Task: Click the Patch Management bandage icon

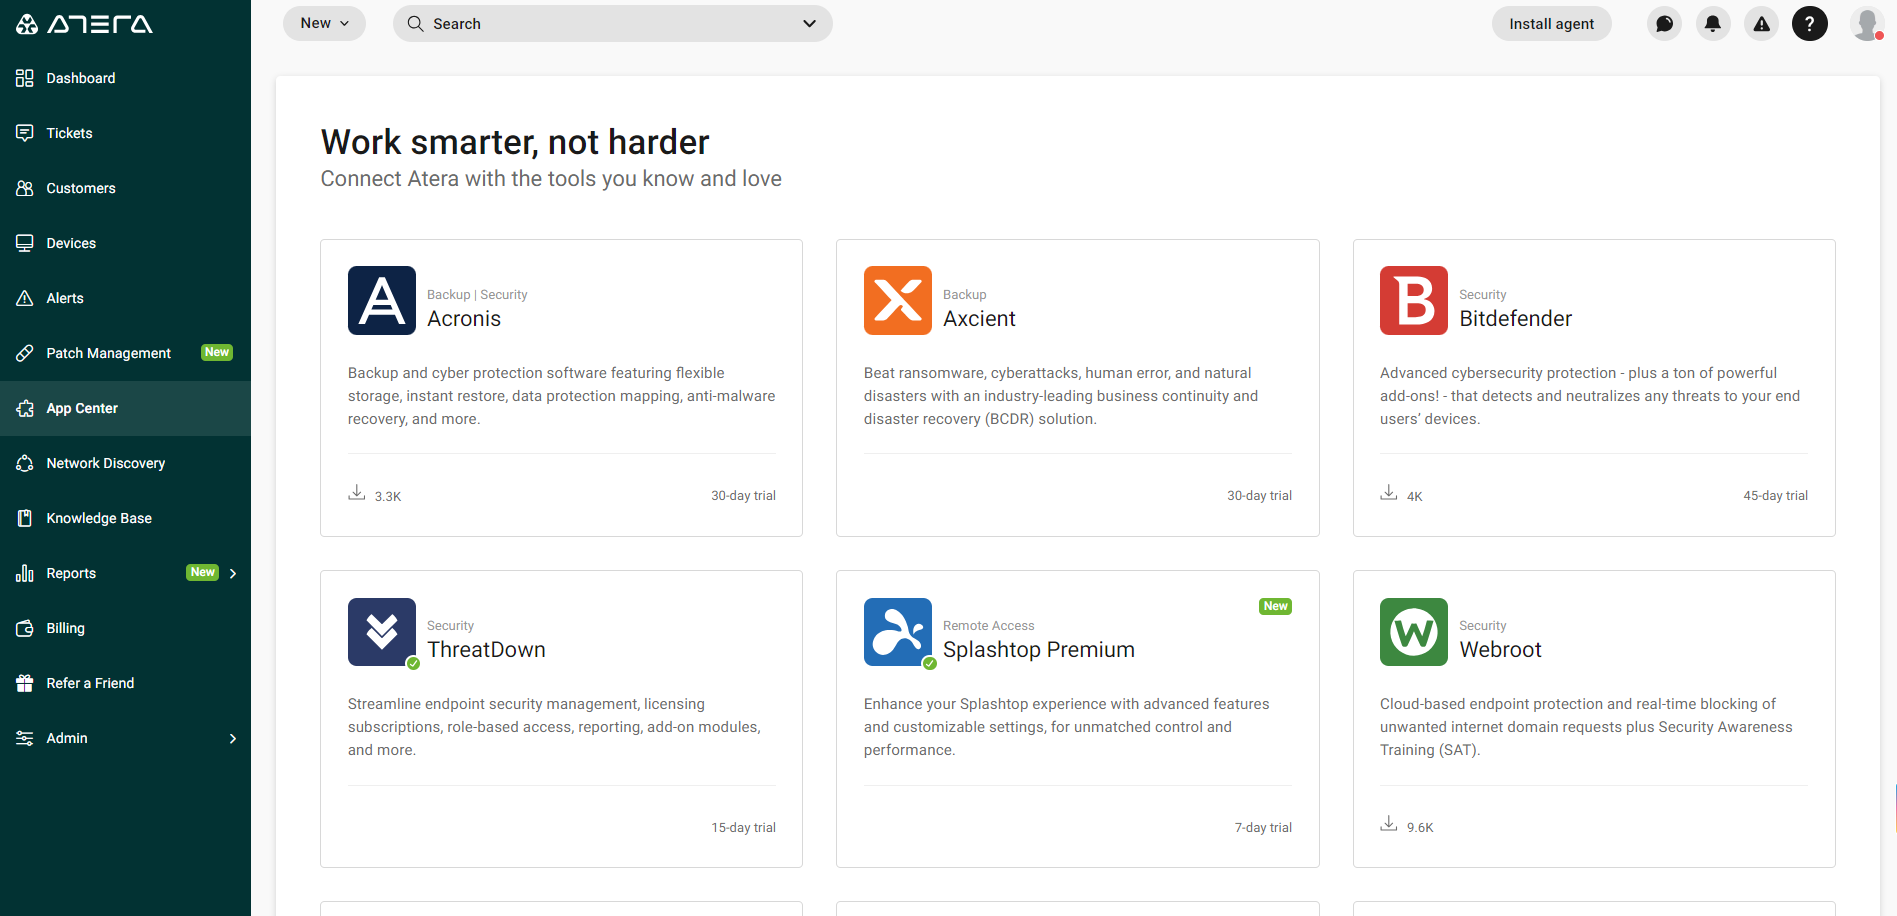Action: (x=25, y=353)
